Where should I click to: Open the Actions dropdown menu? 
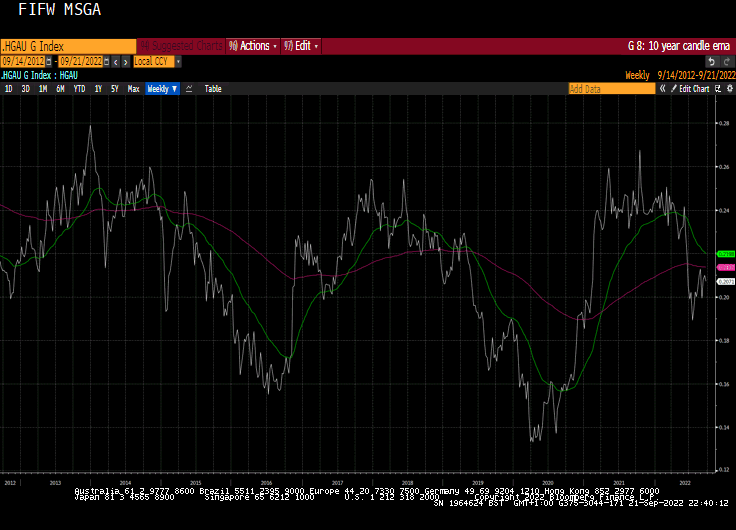coord(253,46)
